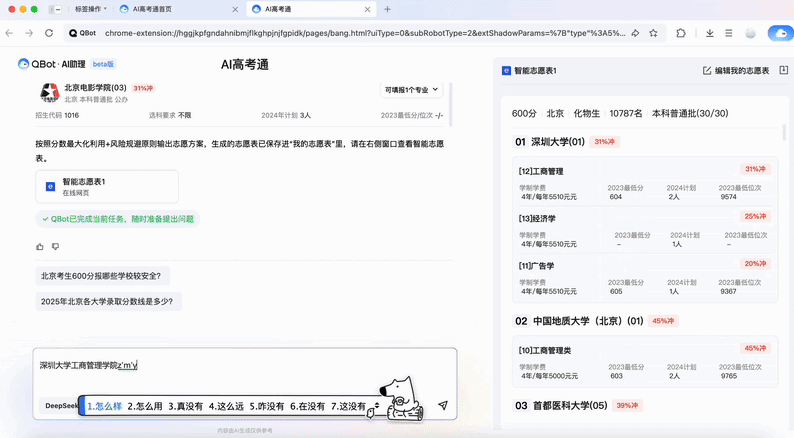The width and height of the screenshot is (794, 438).
Task: Open the extensions puzzle icon
Action: click(x=681, y=33)
